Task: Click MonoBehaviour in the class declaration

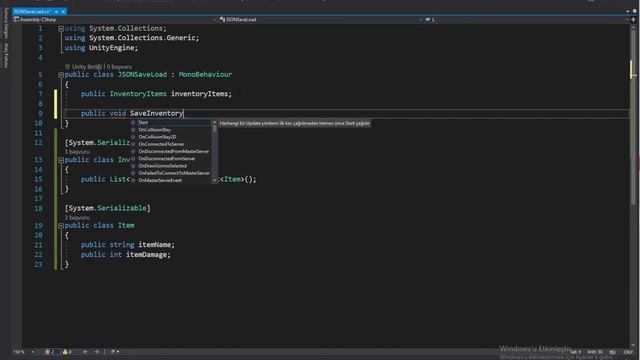Action: 205,75
